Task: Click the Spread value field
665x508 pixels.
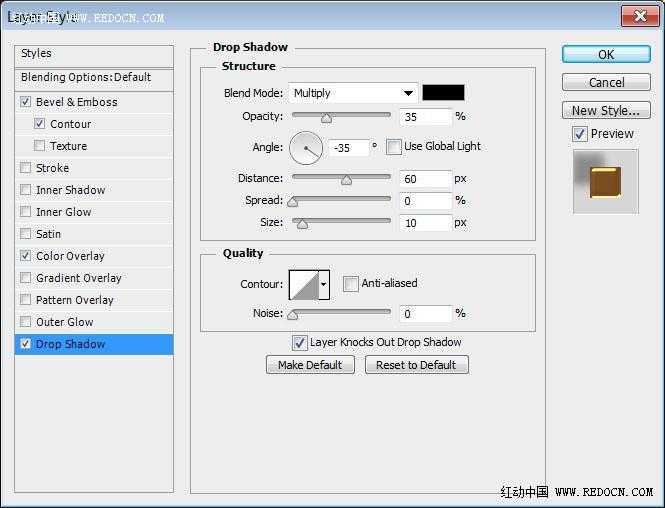Action: 426,201
